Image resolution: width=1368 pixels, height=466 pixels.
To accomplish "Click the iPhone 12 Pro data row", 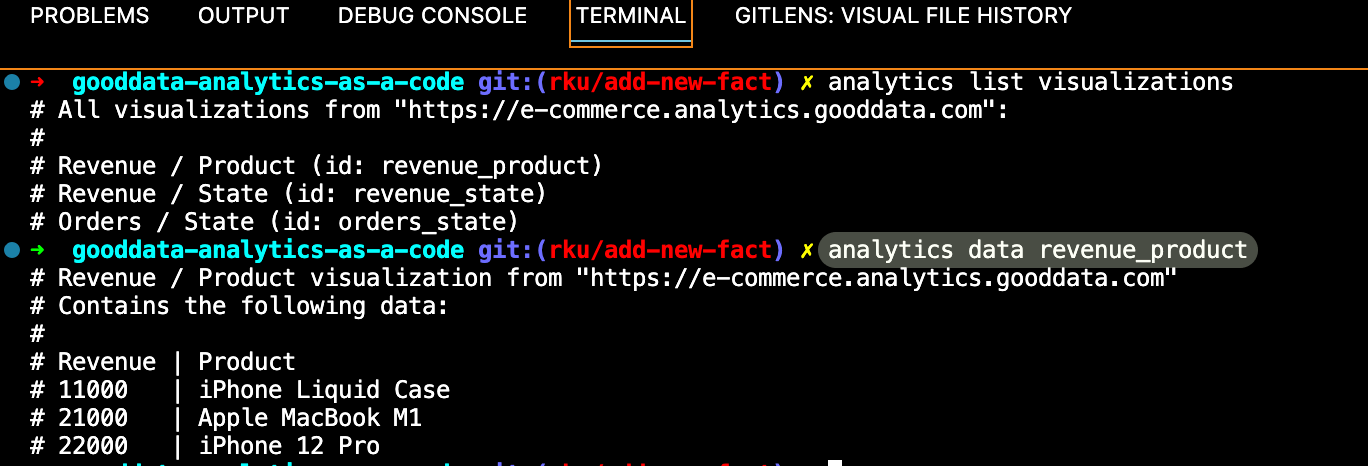I will coord(288,446).
